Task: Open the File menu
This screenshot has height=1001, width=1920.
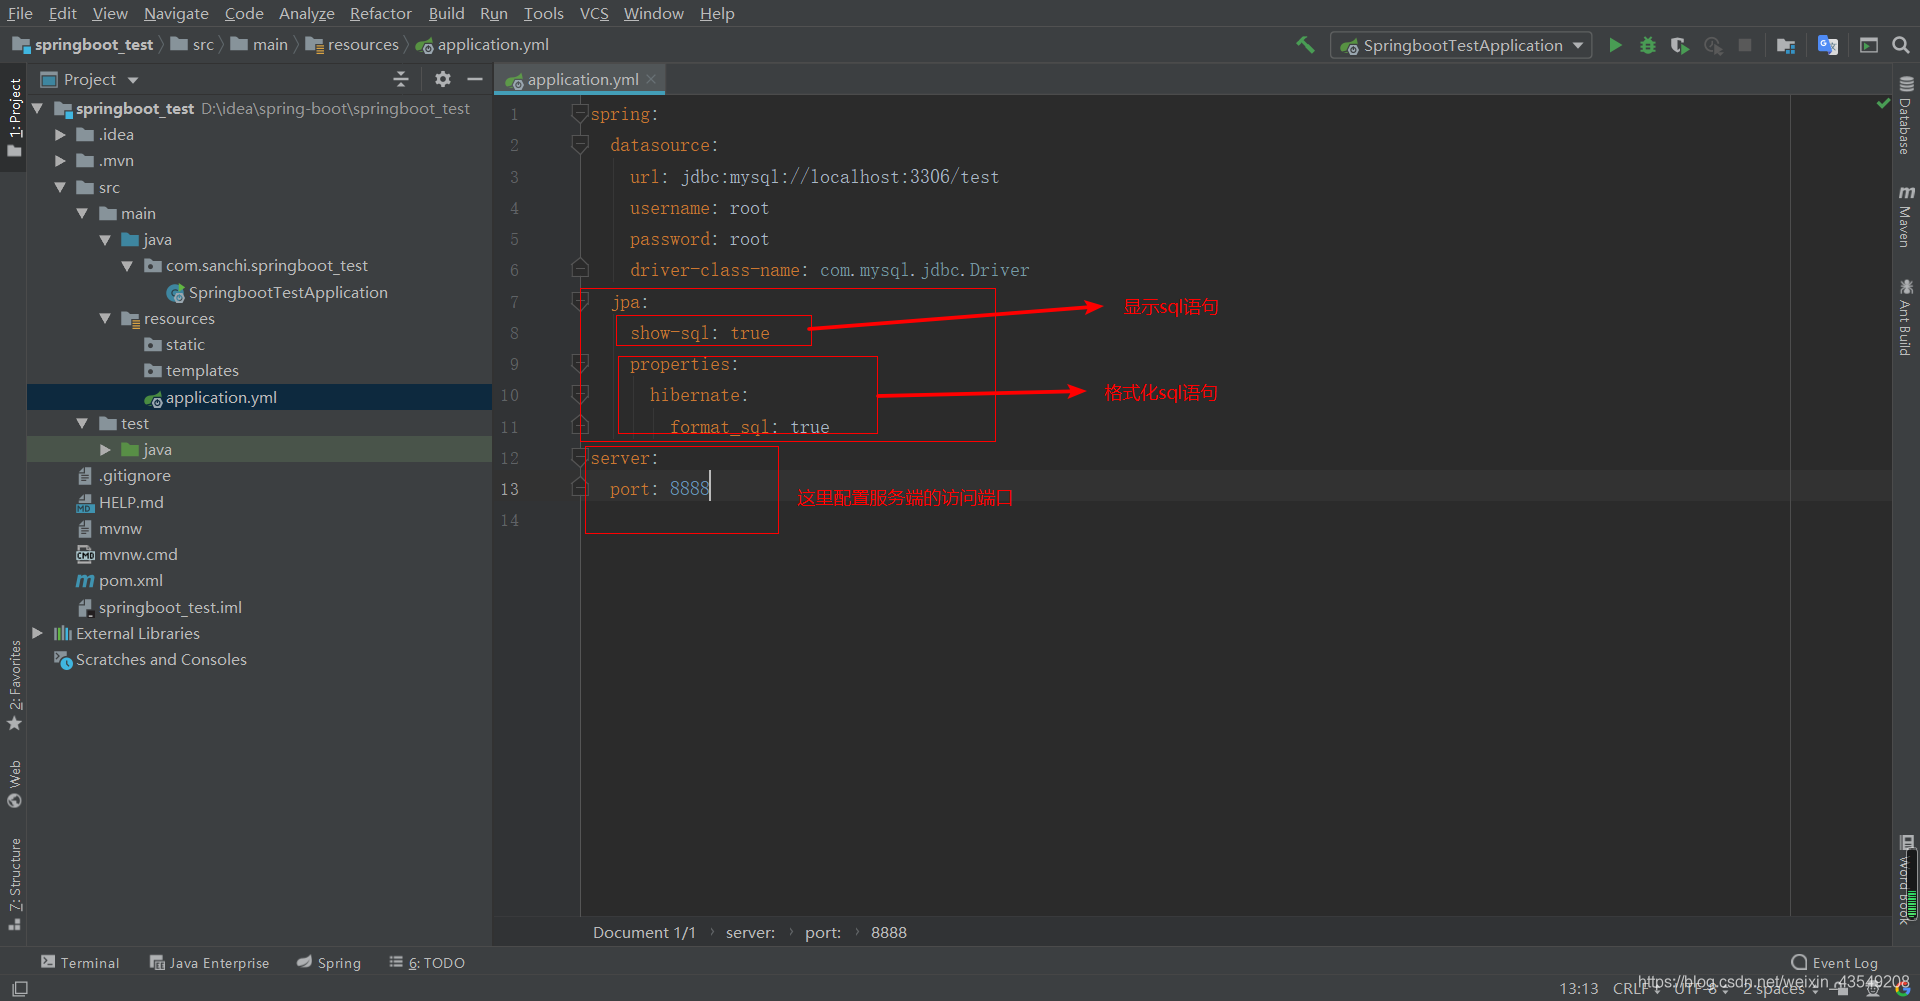Action: click(x=20, y=13)
